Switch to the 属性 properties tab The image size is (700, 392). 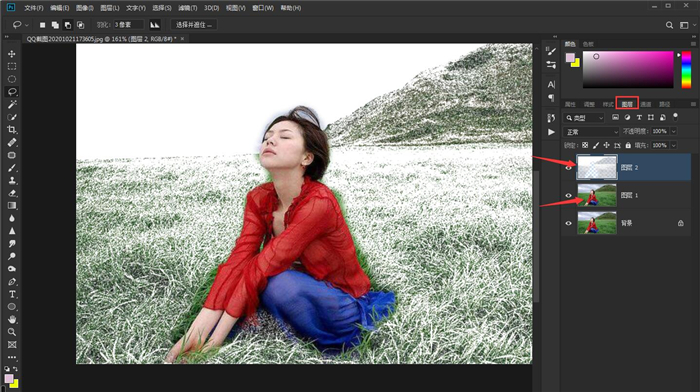pos(570,104)
